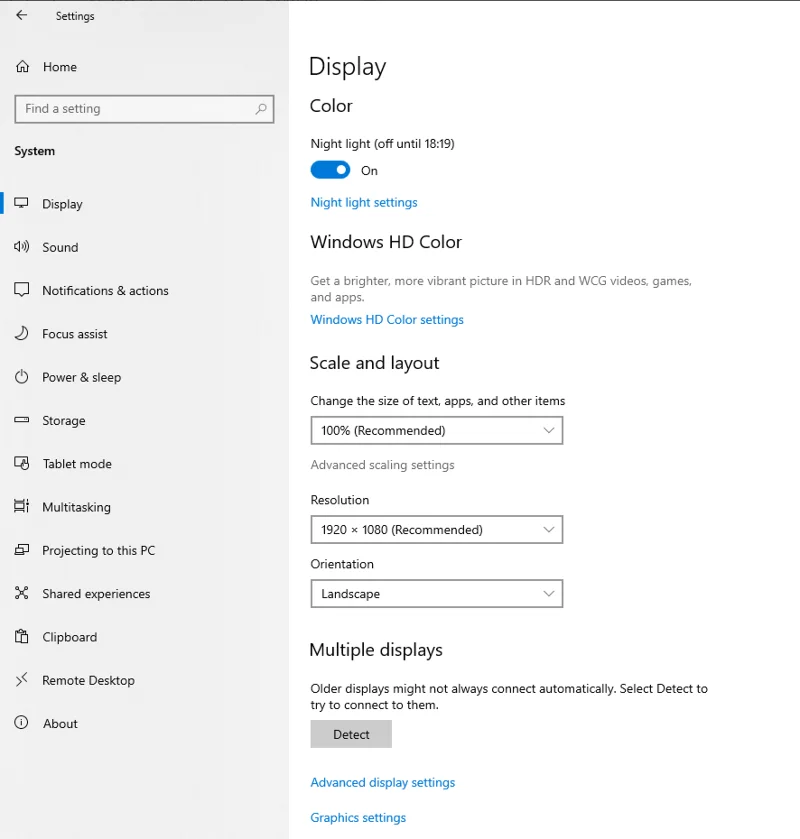Click the Projecting to this PC icon
The height and width of the screenshot is (839, 800).
click(21, 550)
